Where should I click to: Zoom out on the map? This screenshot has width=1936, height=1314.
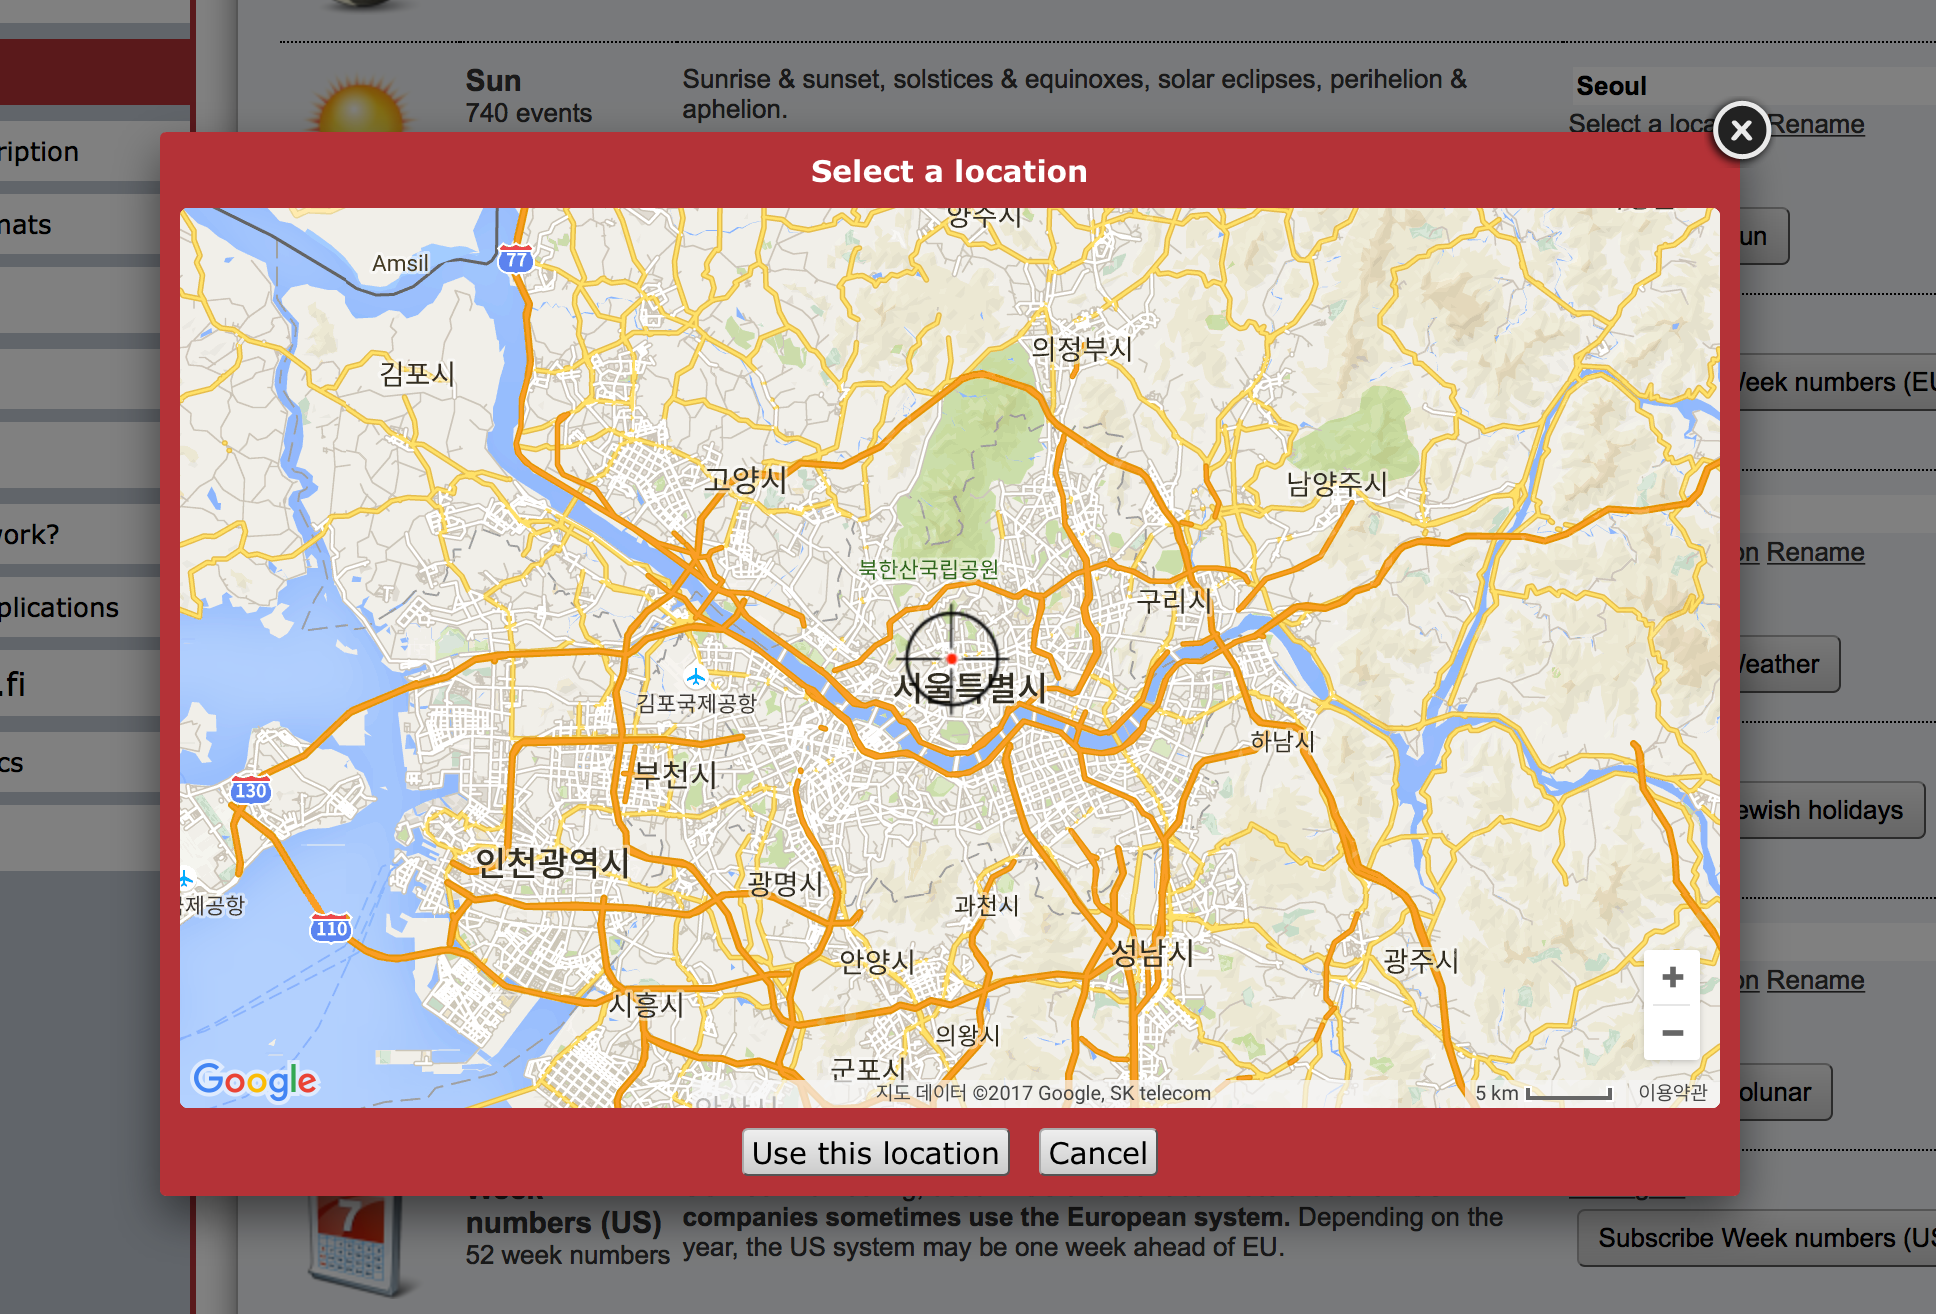1672,1033
